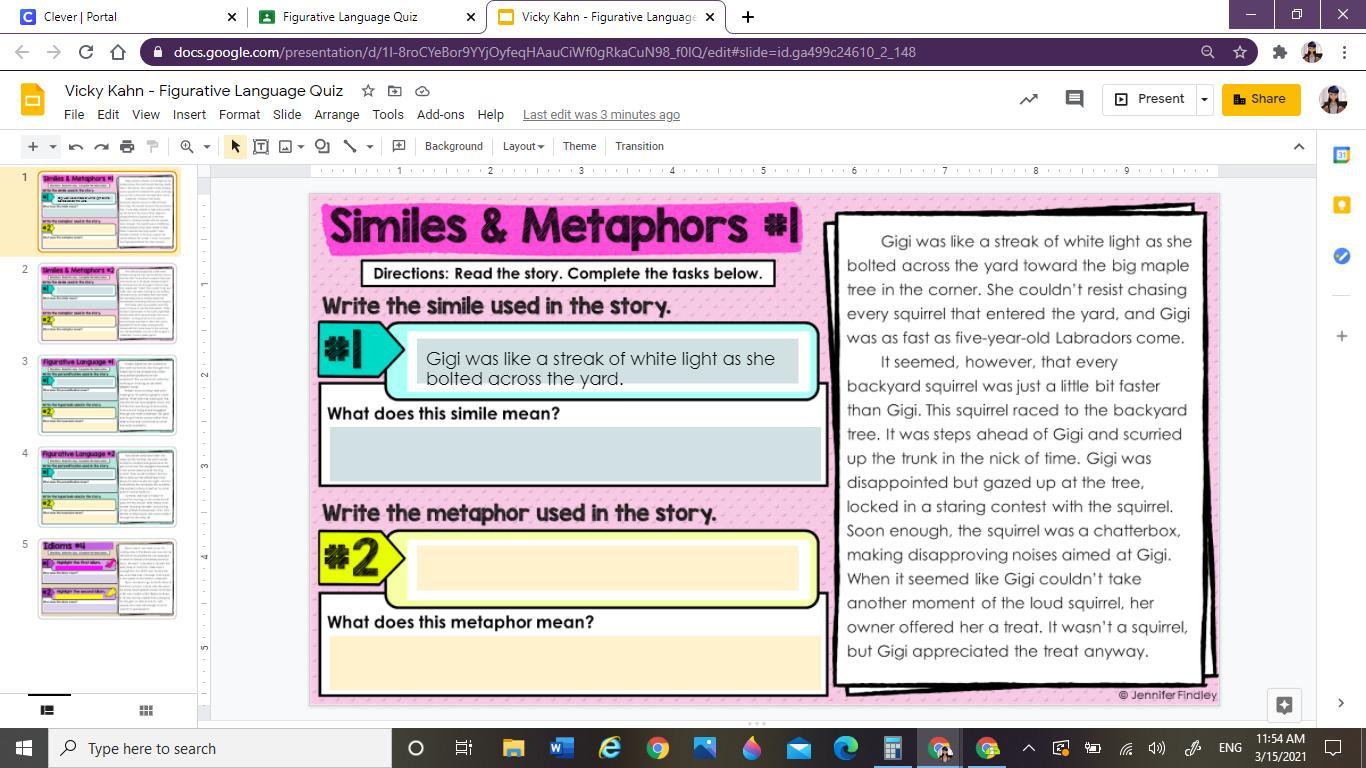Open the Layout dropdown

[523, 146]
